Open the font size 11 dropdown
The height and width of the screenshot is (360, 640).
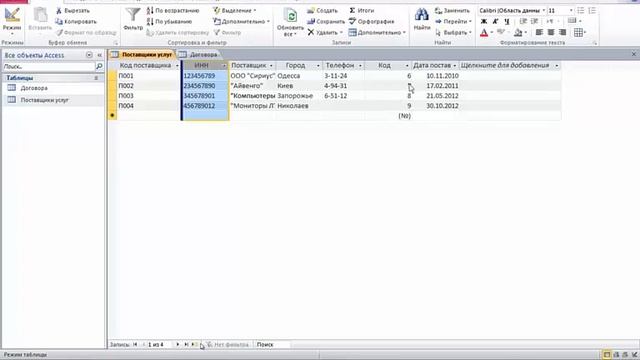[x=571, y=10]
